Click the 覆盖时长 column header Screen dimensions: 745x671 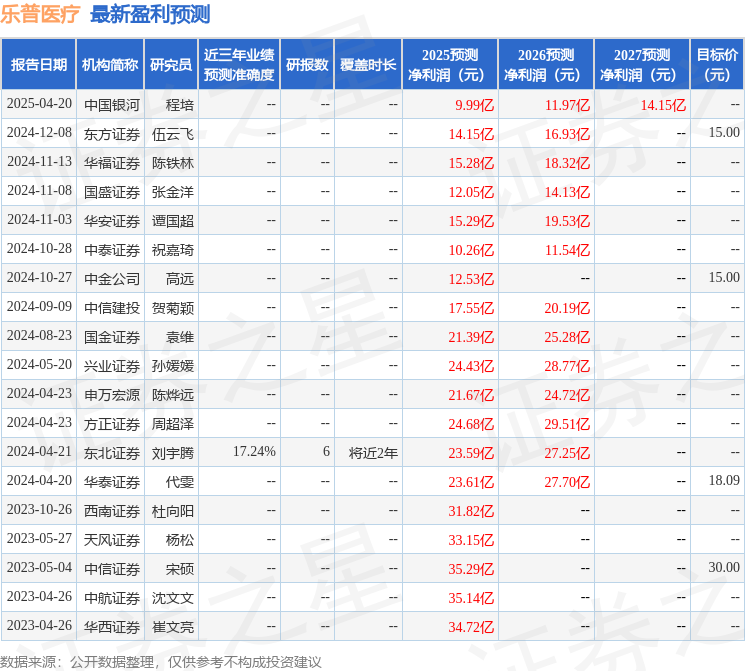coord(368,65)
